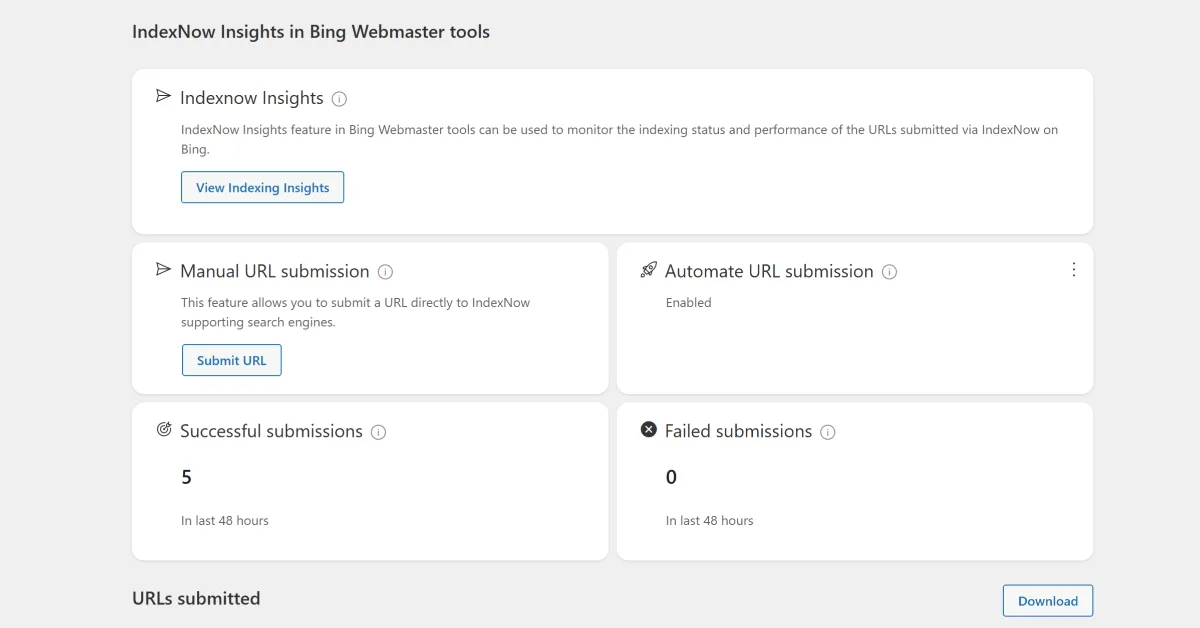
Task: Download the URLs submitted report
Action: point(1048,600)
